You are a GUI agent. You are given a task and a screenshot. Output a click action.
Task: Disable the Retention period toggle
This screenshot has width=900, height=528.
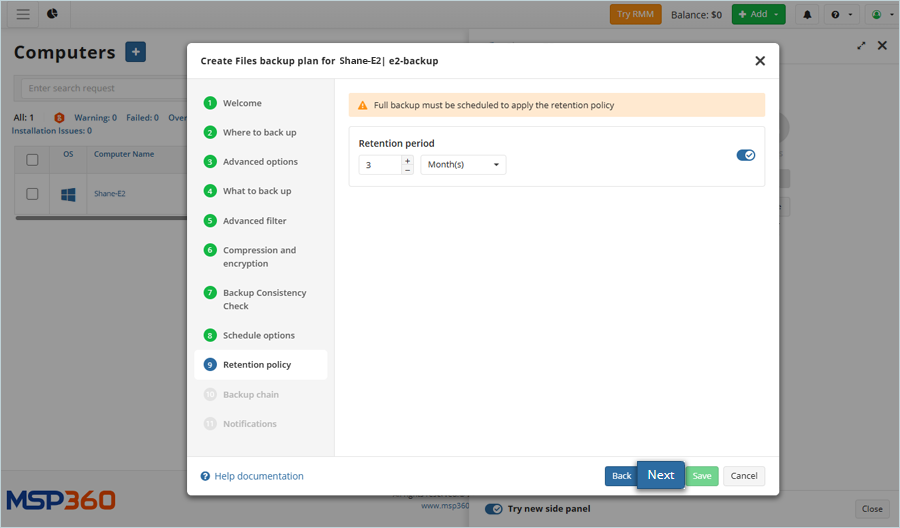point(745,155)
